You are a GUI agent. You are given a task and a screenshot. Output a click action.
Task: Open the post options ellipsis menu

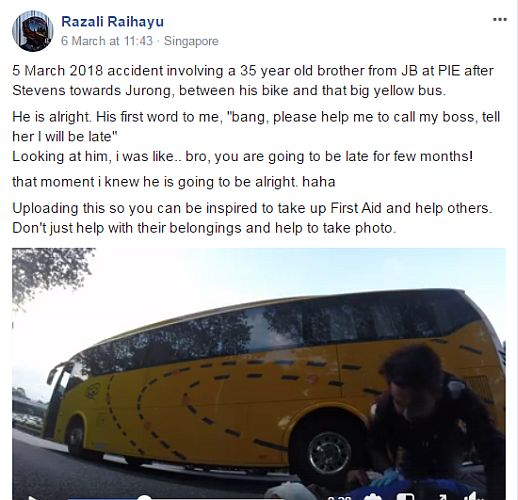pyautogui.click(x=500, y=20)
